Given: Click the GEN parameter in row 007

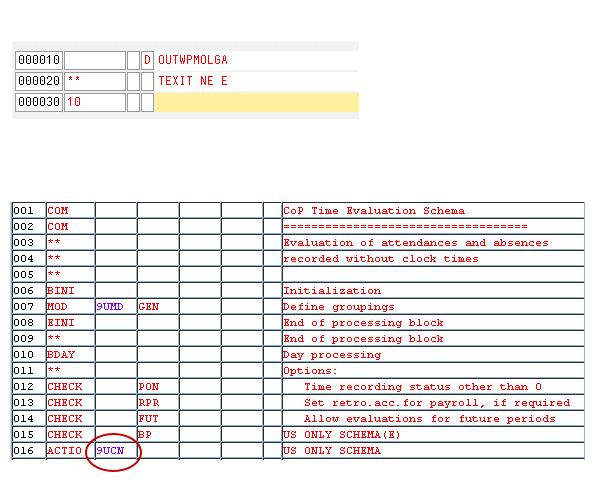Looking at the screenshot, I should tap(149, 307).
